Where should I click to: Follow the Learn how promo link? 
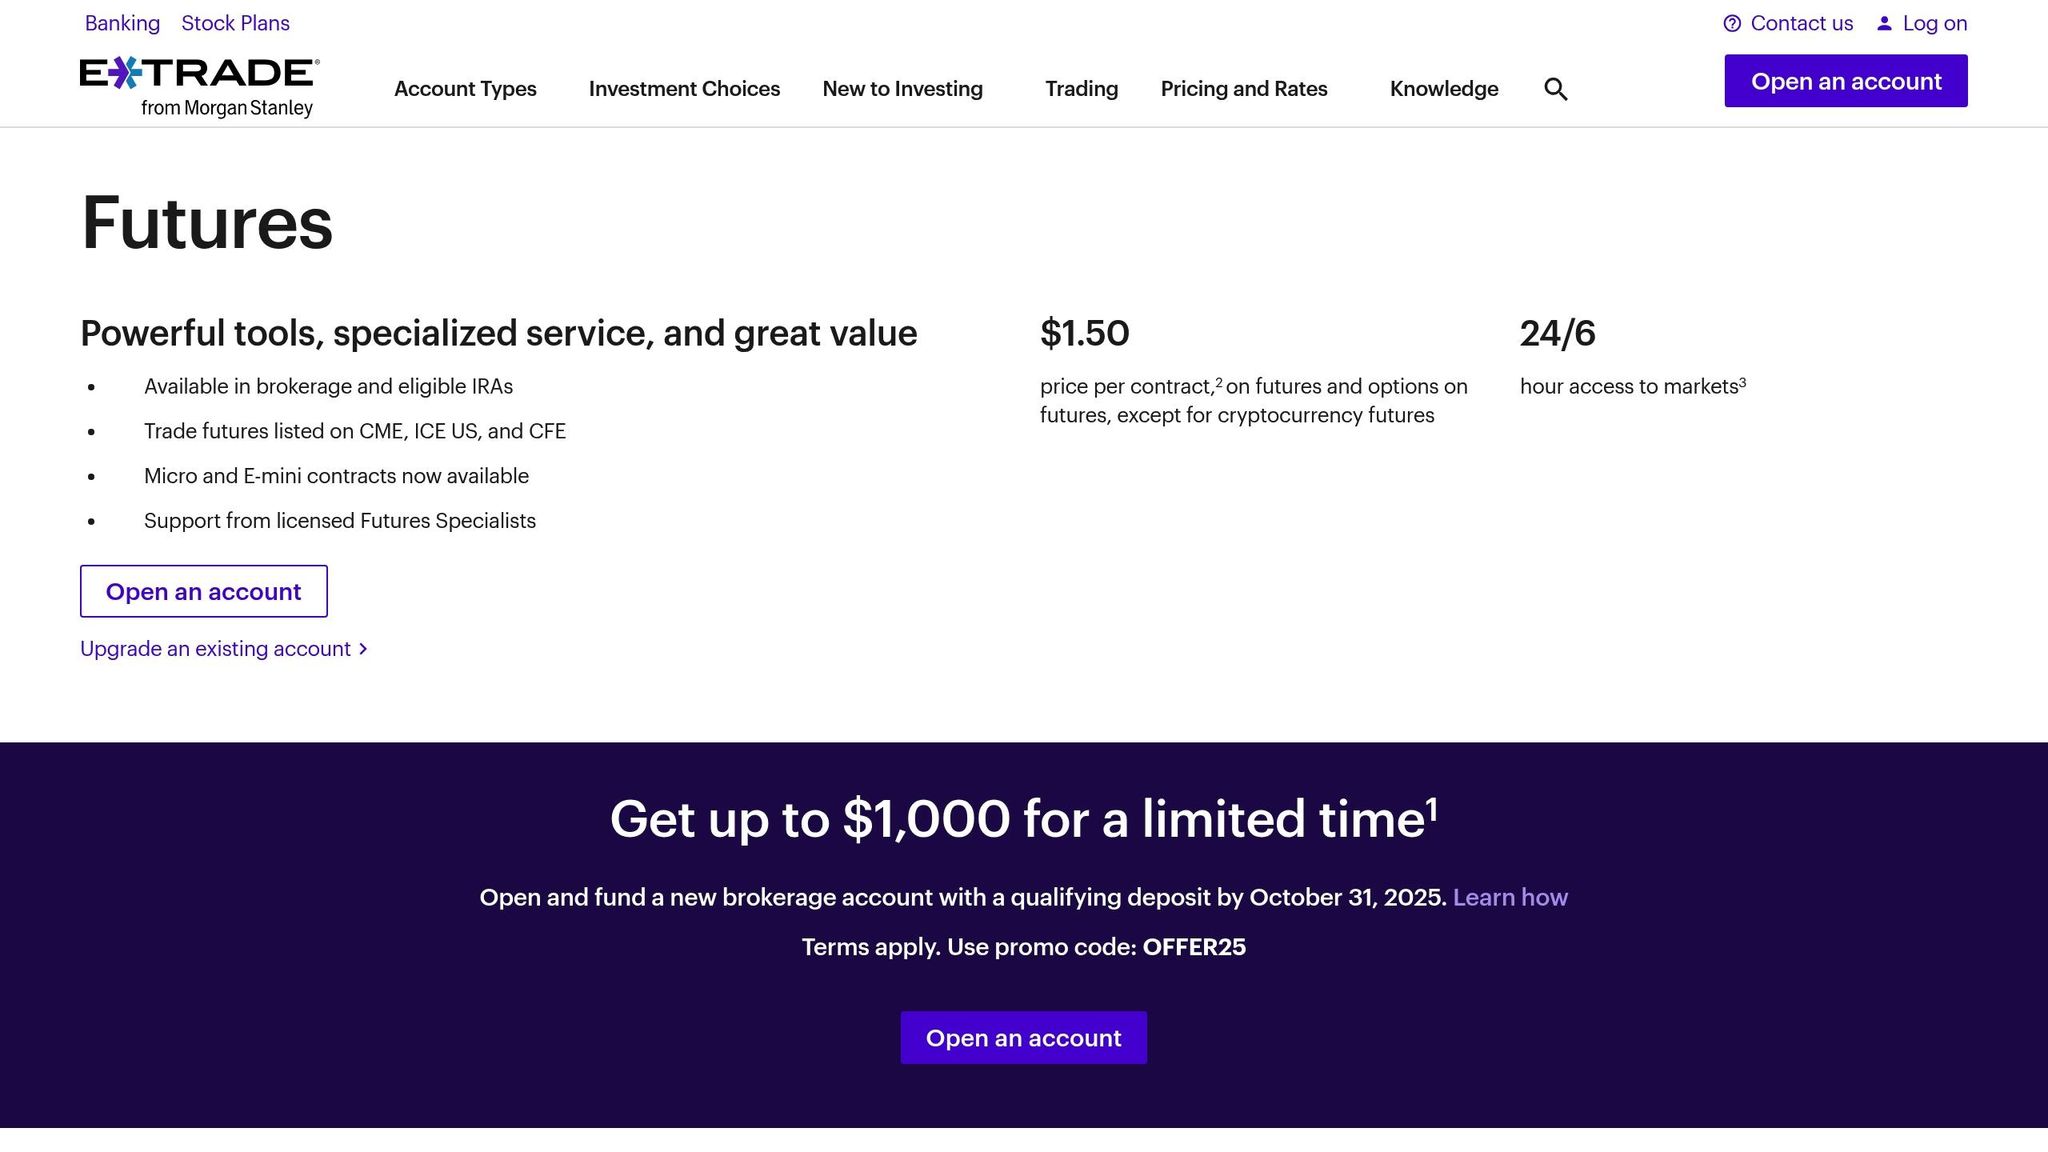(1509, 897)
